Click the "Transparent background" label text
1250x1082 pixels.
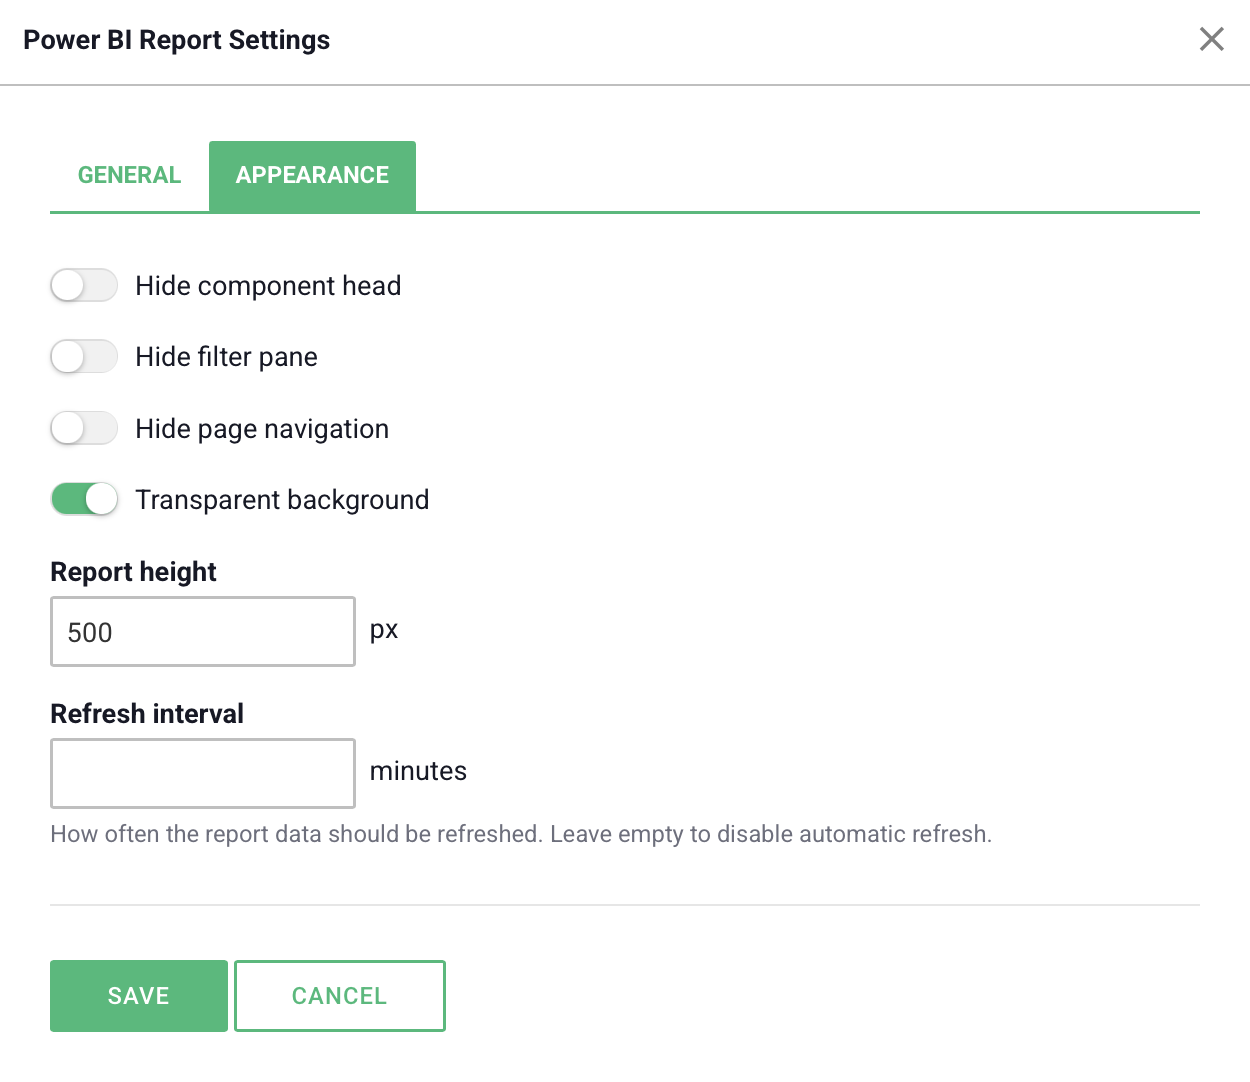282,500
